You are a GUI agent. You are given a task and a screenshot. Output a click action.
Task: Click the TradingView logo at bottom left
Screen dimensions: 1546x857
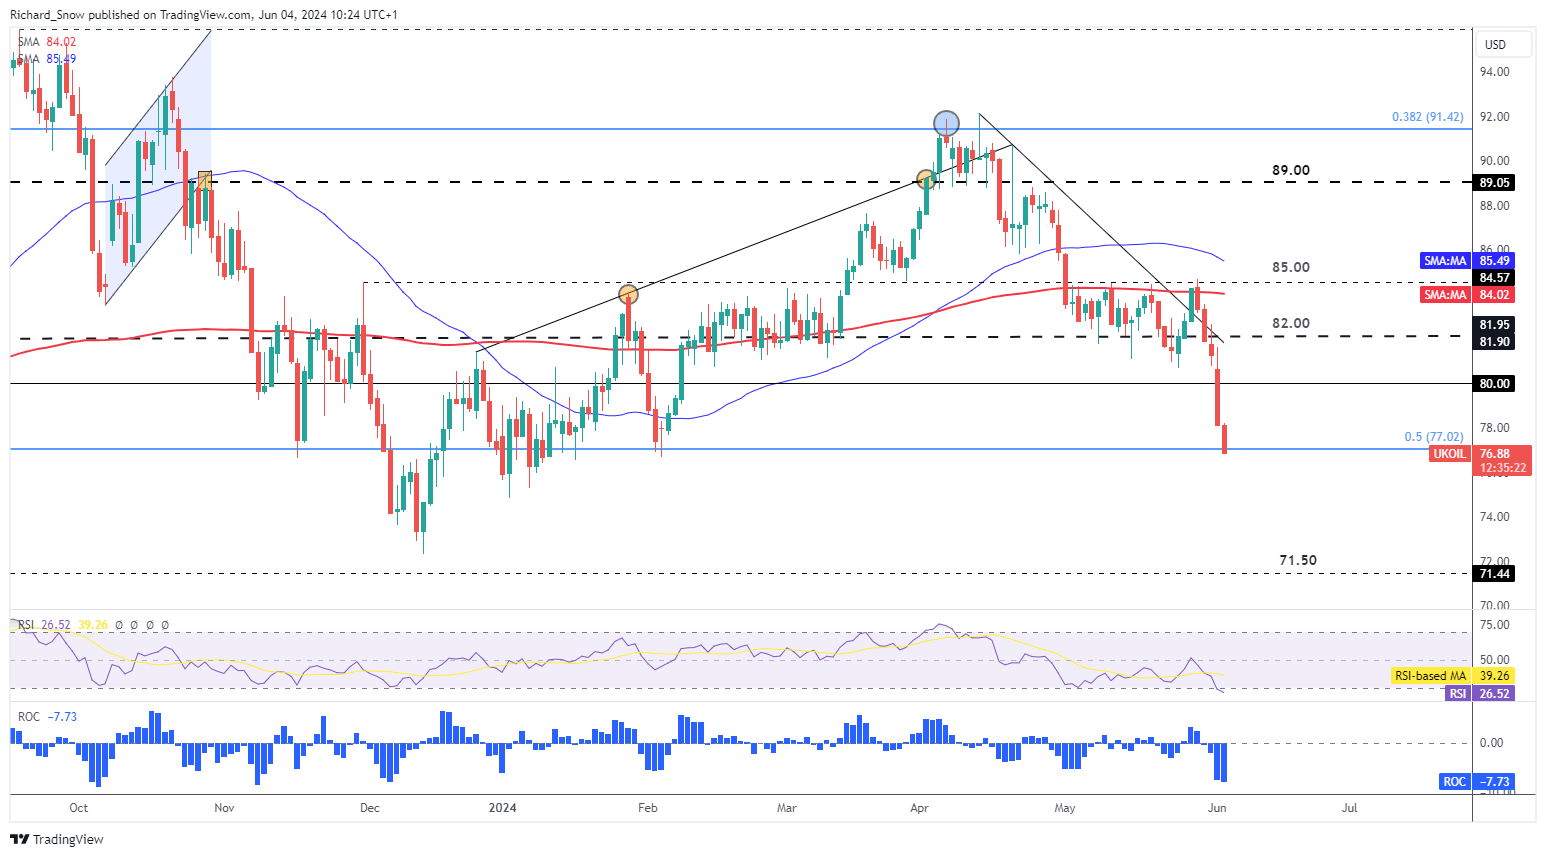pos(57,839)
